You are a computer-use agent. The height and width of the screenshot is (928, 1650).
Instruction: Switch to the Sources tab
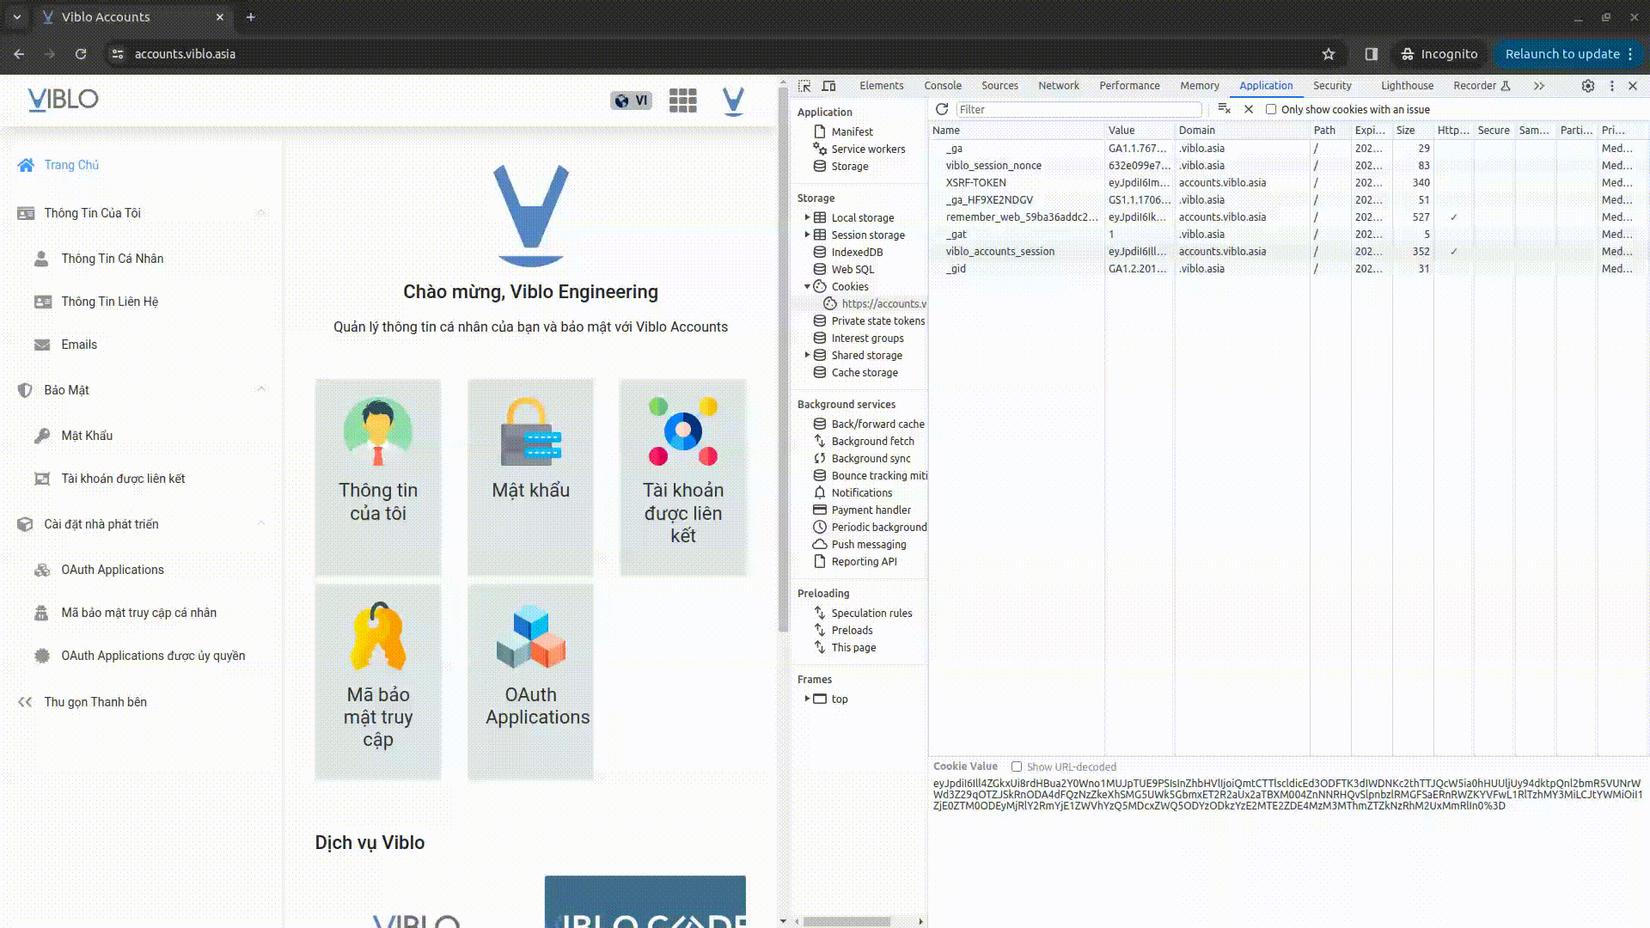[1000, 86]
